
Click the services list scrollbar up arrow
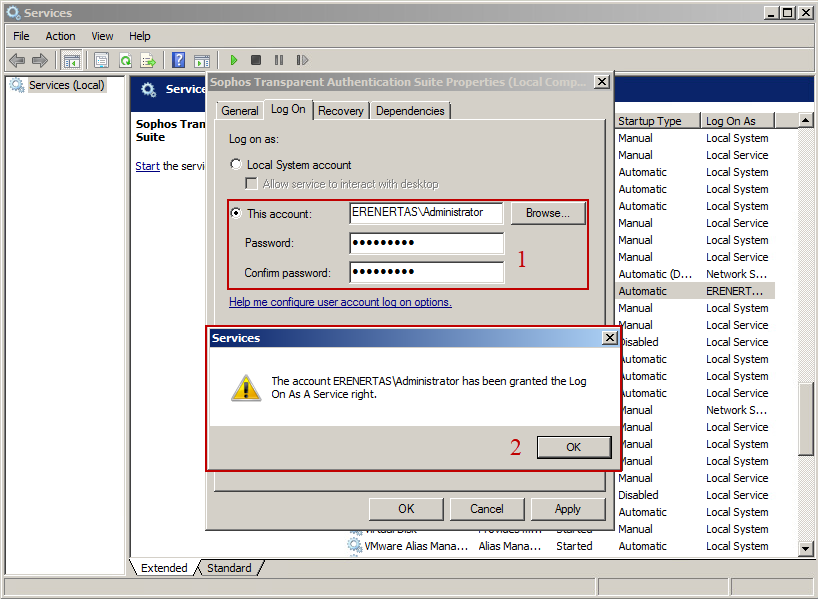point(805,121)
